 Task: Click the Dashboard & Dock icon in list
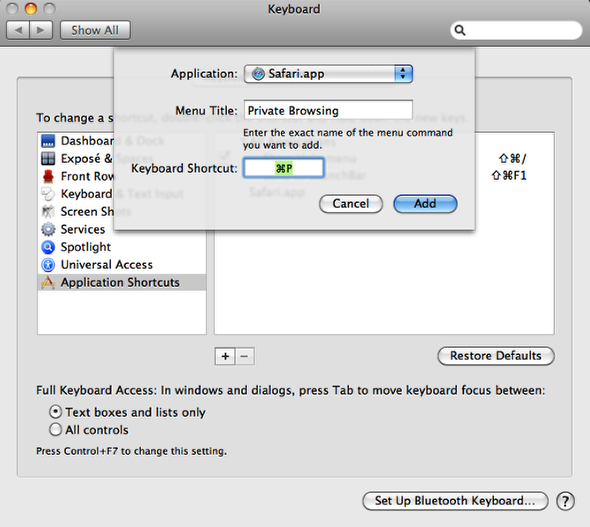48,141
